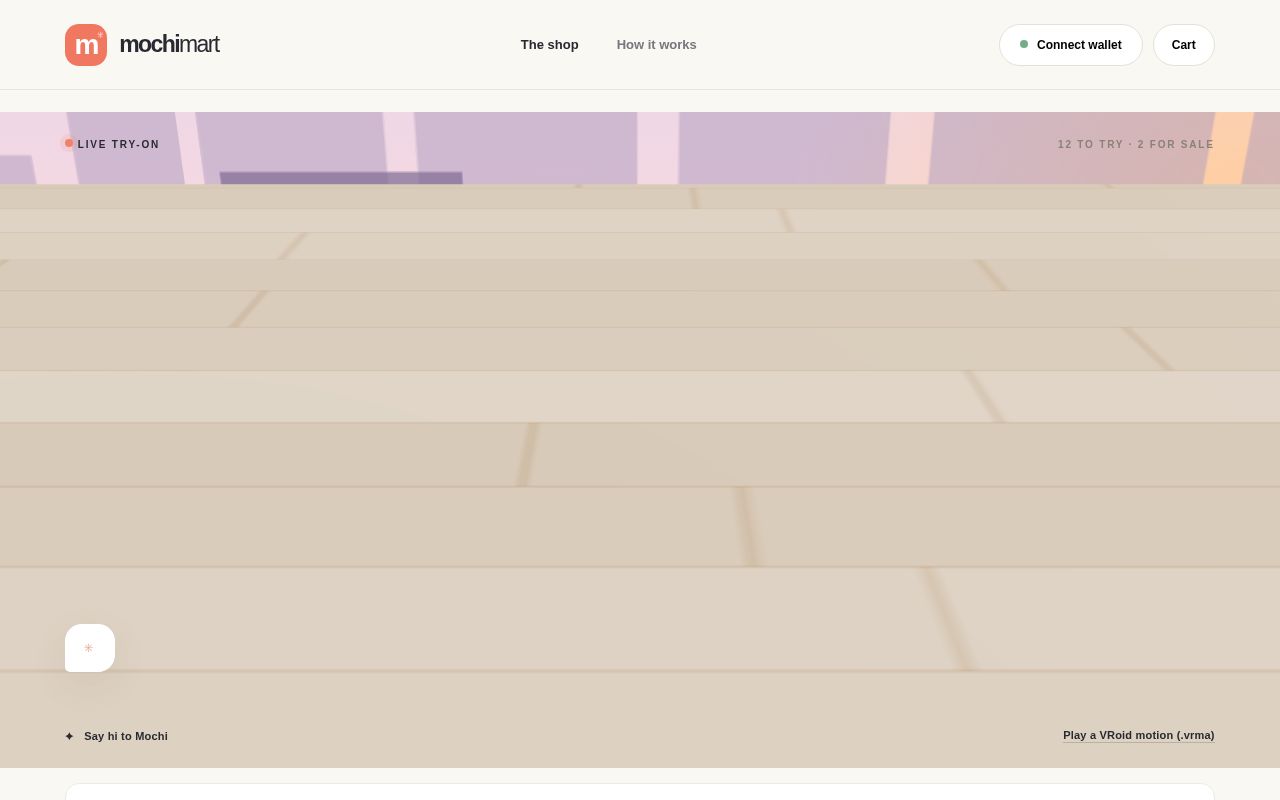
Task: Open The shop navigation item
Action: [x=549, y=45]
